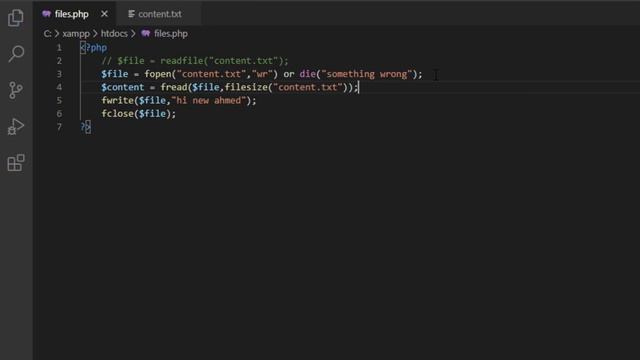Click the "something wrong" string
640x360 pixels.
point(367,74)
